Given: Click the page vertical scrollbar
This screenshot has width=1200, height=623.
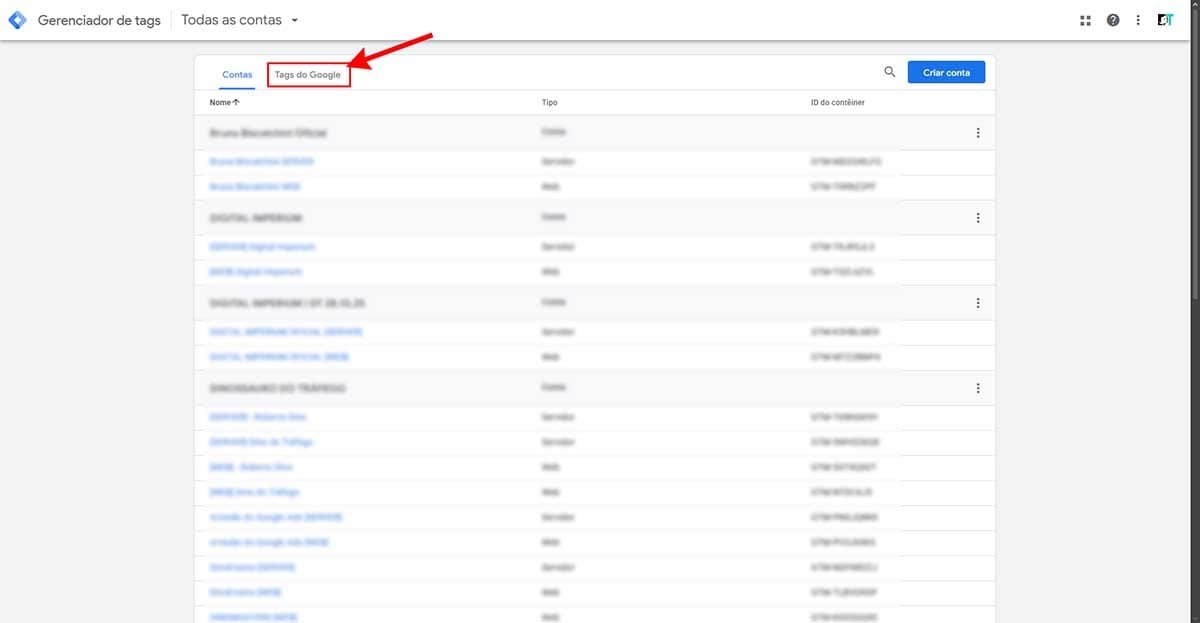Looking at the screenshot, I should click(x=1194, y=155).
